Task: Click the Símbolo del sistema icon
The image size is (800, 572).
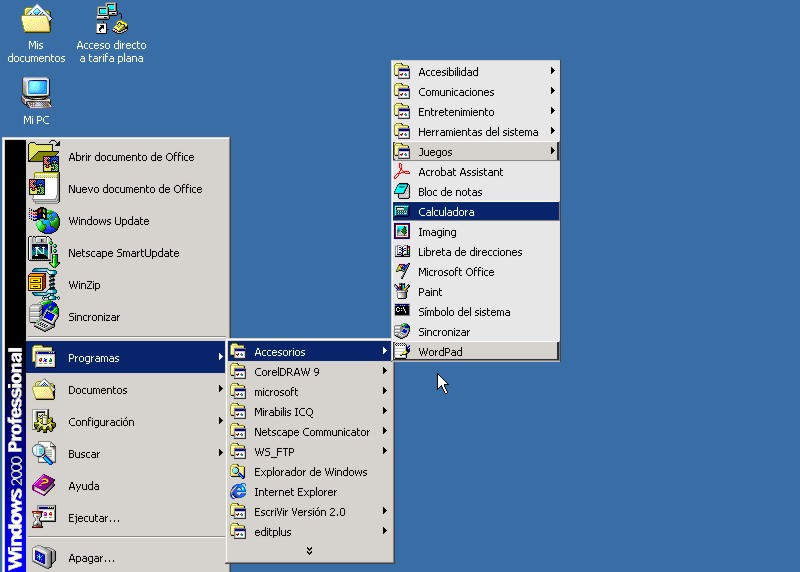Action: pyautogui.click(x=402, y=310)
